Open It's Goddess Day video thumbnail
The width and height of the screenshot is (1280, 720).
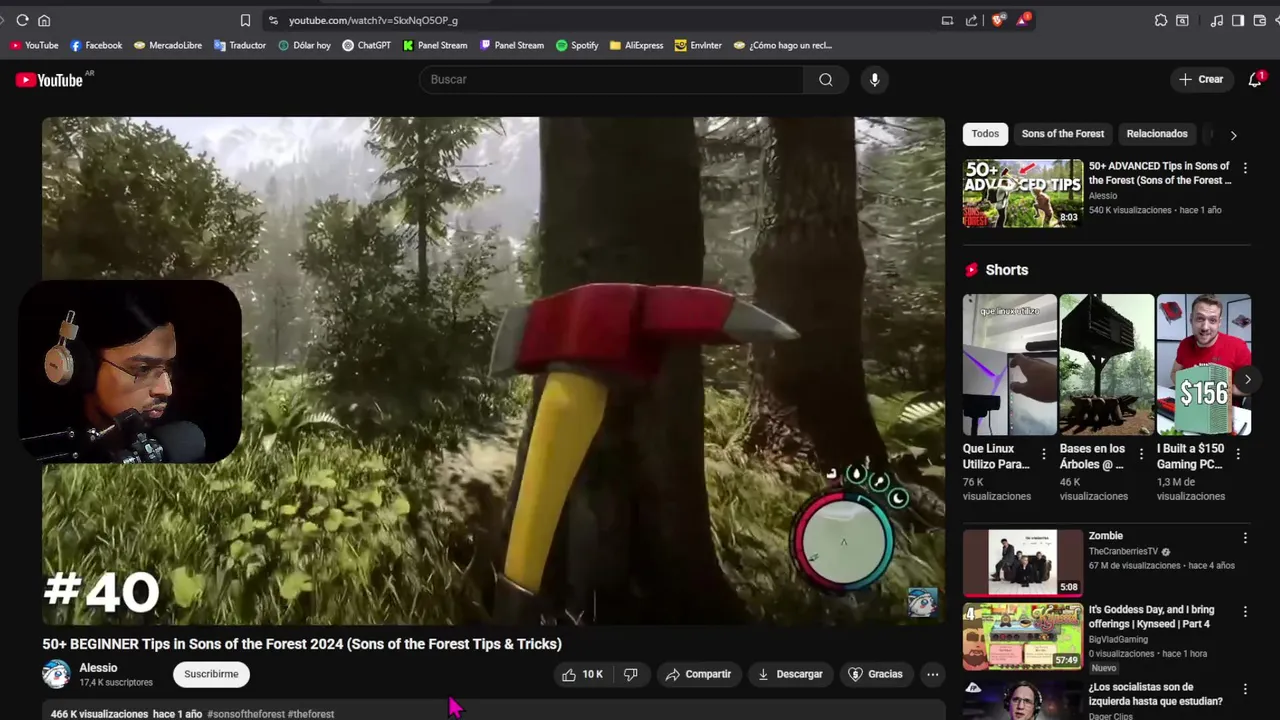1022,636
